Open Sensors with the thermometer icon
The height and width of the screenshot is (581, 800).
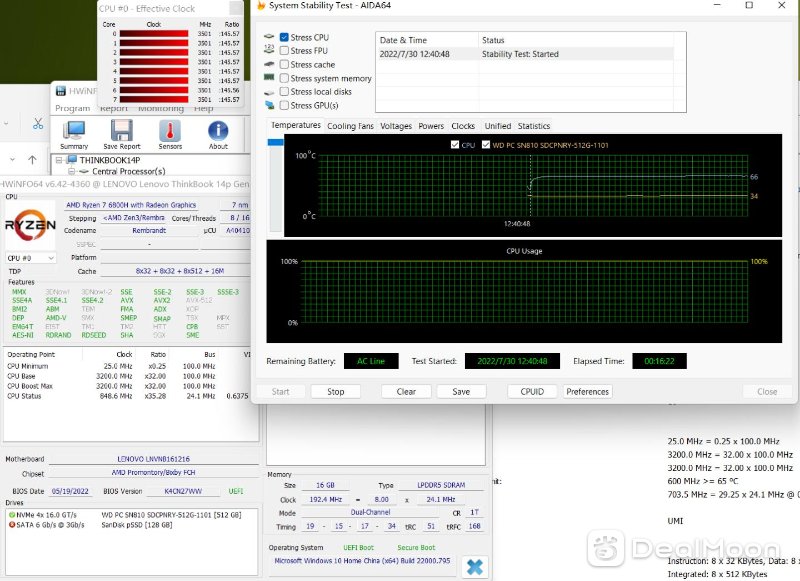pos(170,131)
